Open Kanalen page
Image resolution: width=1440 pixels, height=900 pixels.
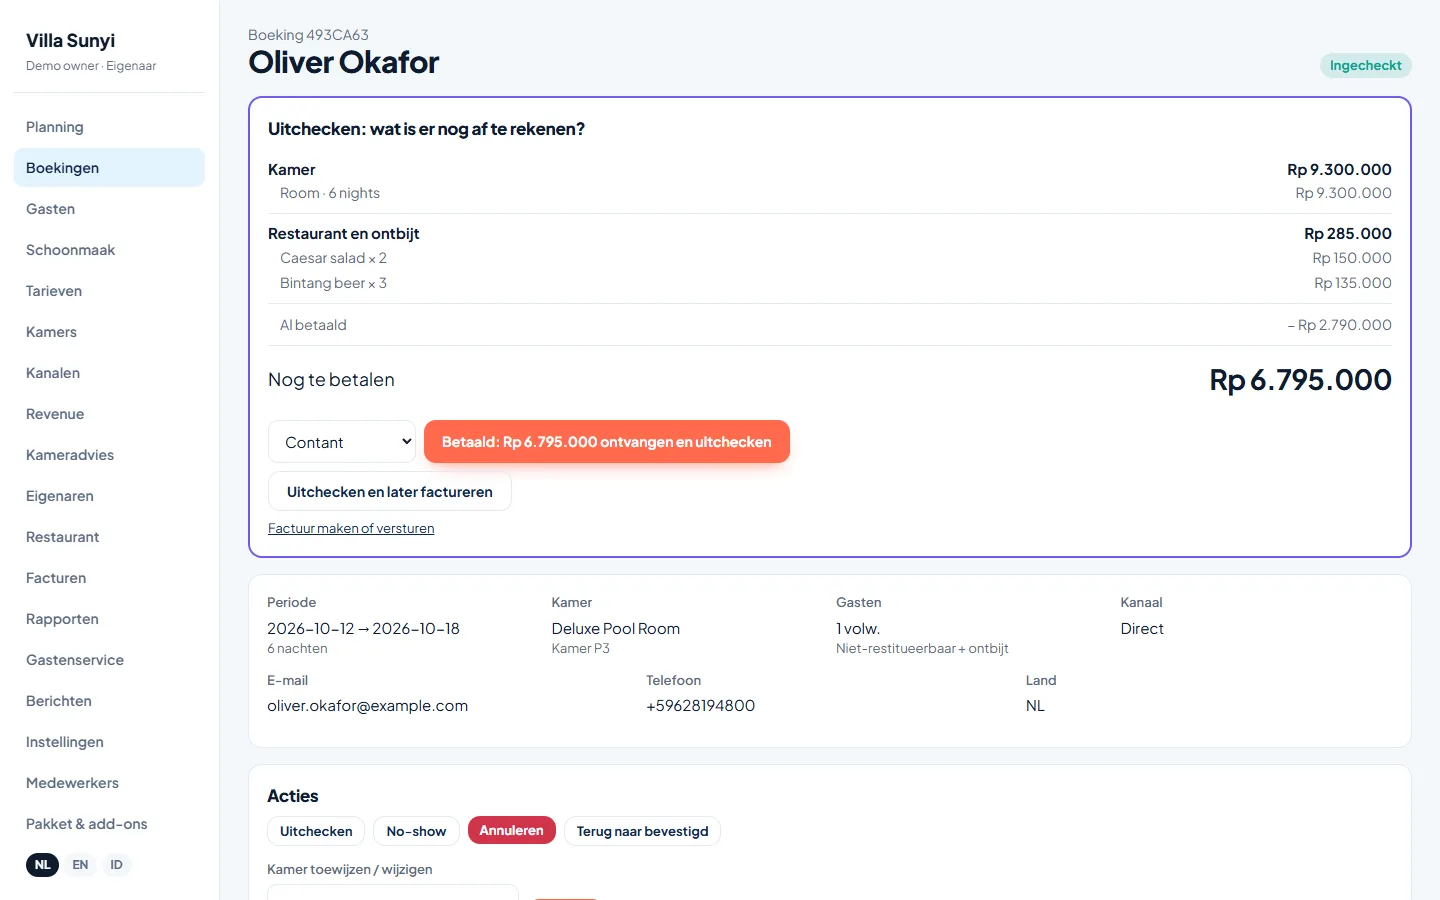(x=109, y=373)
